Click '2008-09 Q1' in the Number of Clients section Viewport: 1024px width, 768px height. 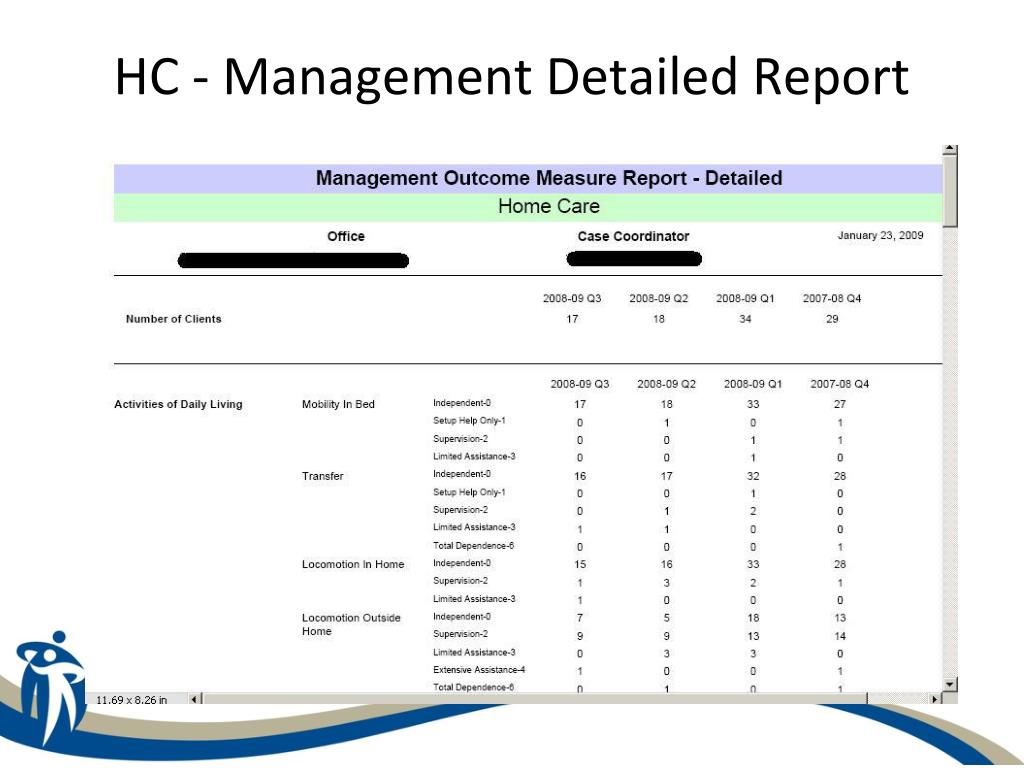coord(745,298)
